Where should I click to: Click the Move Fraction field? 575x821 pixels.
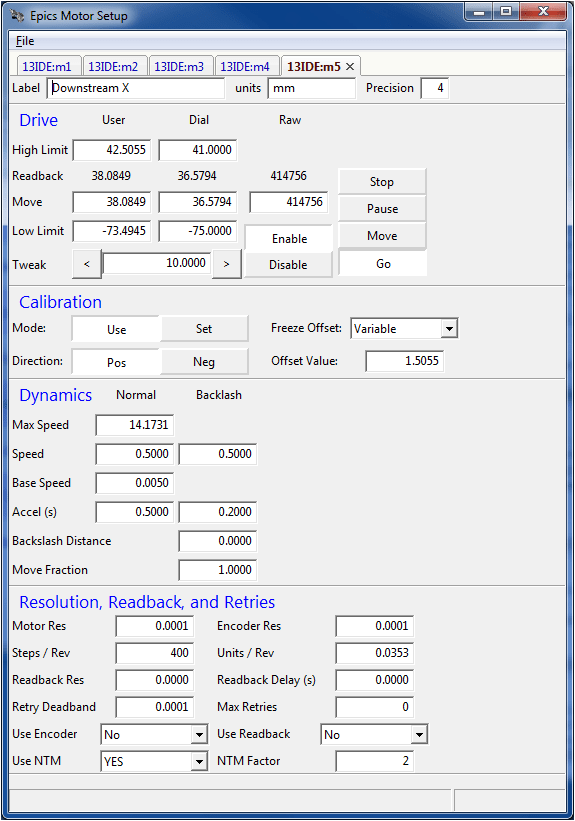[218, 570]
